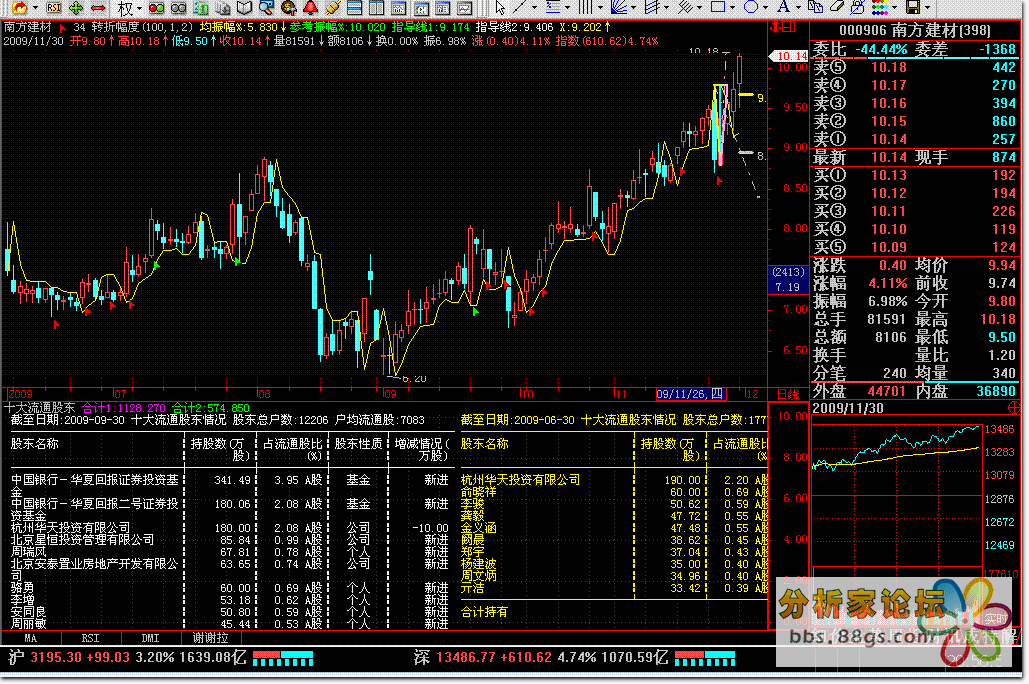Expand the 权 dropdown arrow

point(139,9)
